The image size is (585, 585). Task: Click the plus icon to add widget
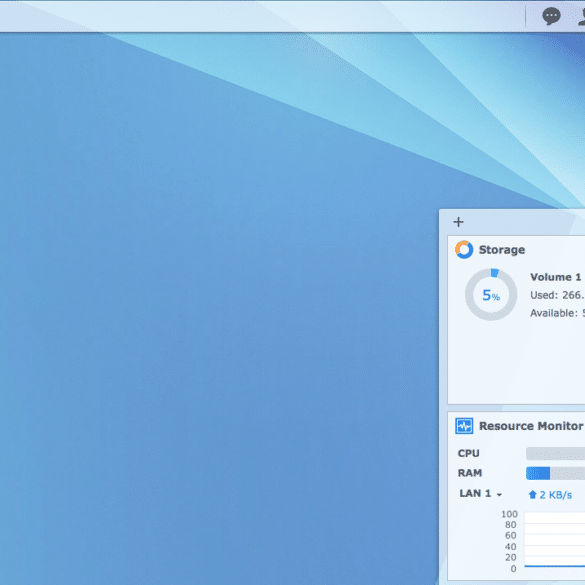pos(459,222)
